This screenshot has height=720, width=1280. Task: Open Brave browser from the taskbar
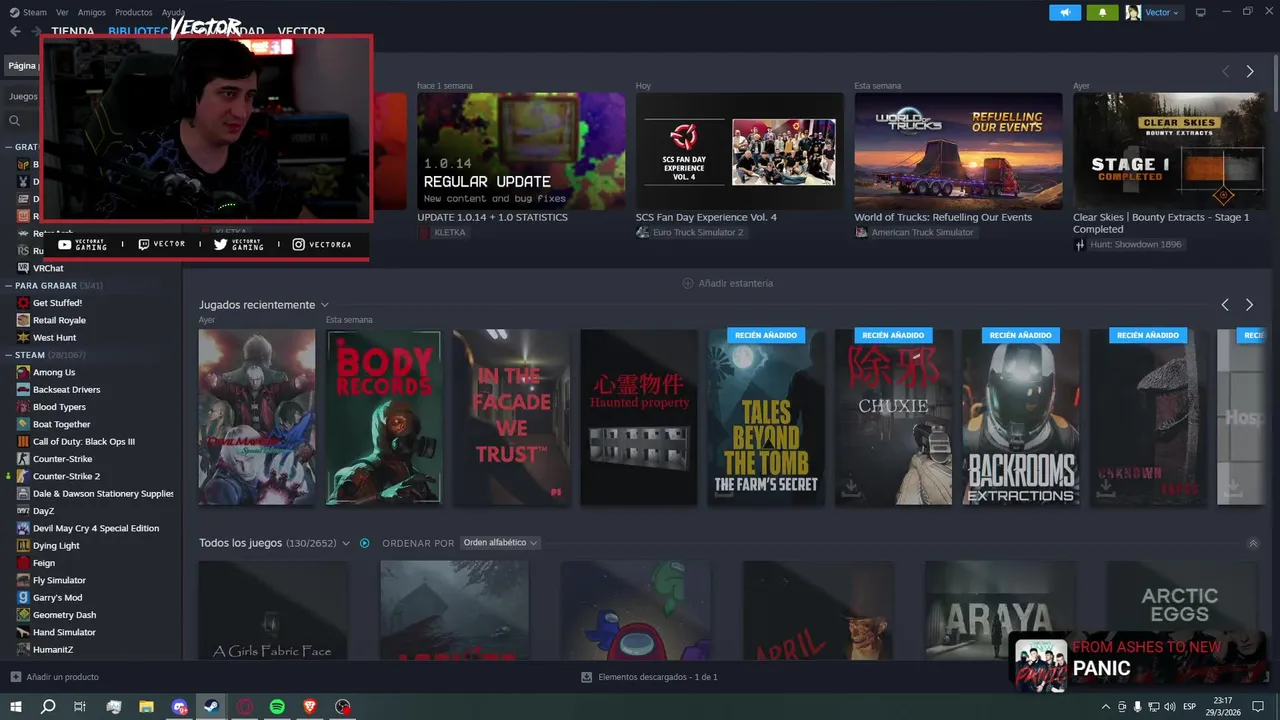(x=310, y=707)
